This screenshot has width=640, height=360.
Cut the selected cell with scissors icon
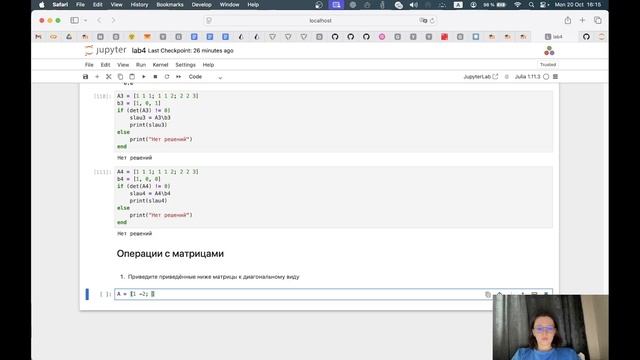pyautogui.click(x=109, y=77)
